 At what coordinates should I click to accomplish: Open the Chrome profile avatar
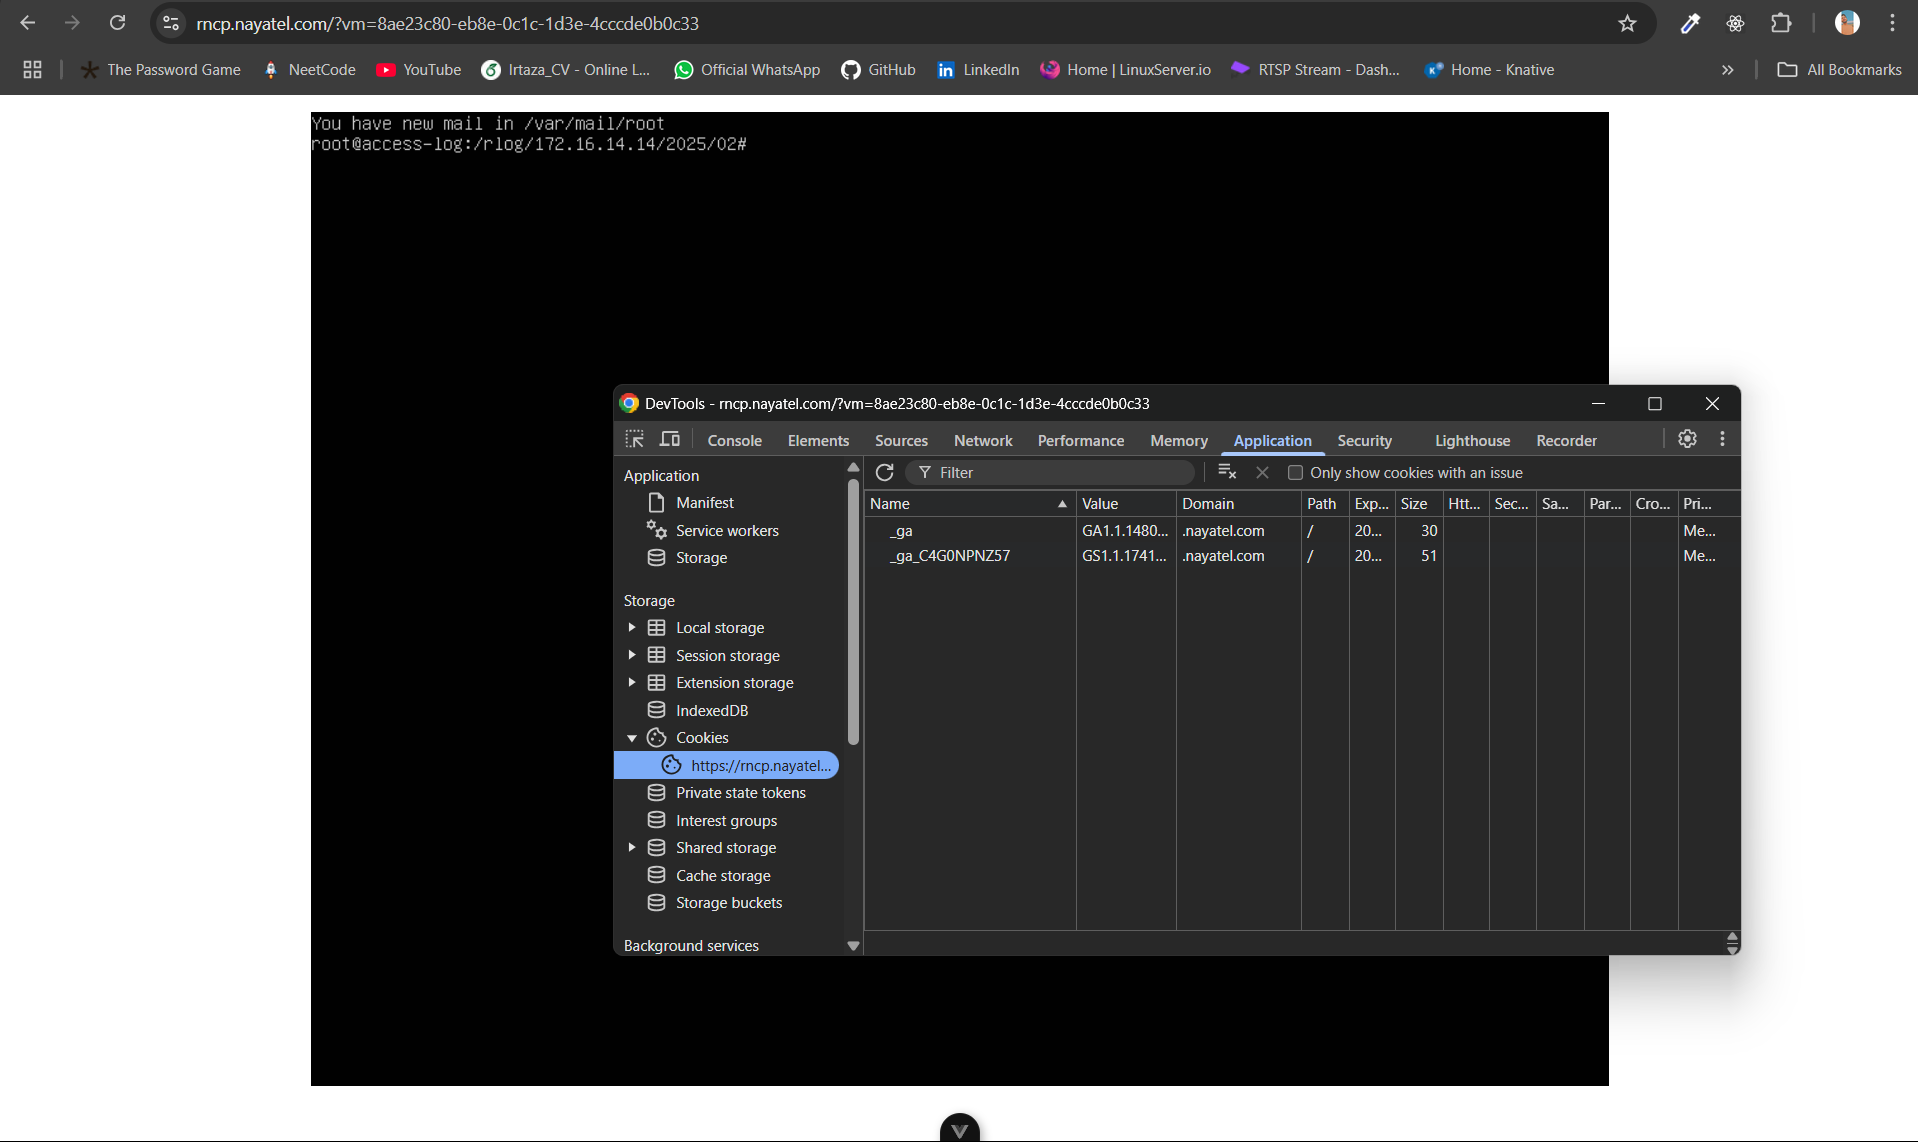point(1847,23)
